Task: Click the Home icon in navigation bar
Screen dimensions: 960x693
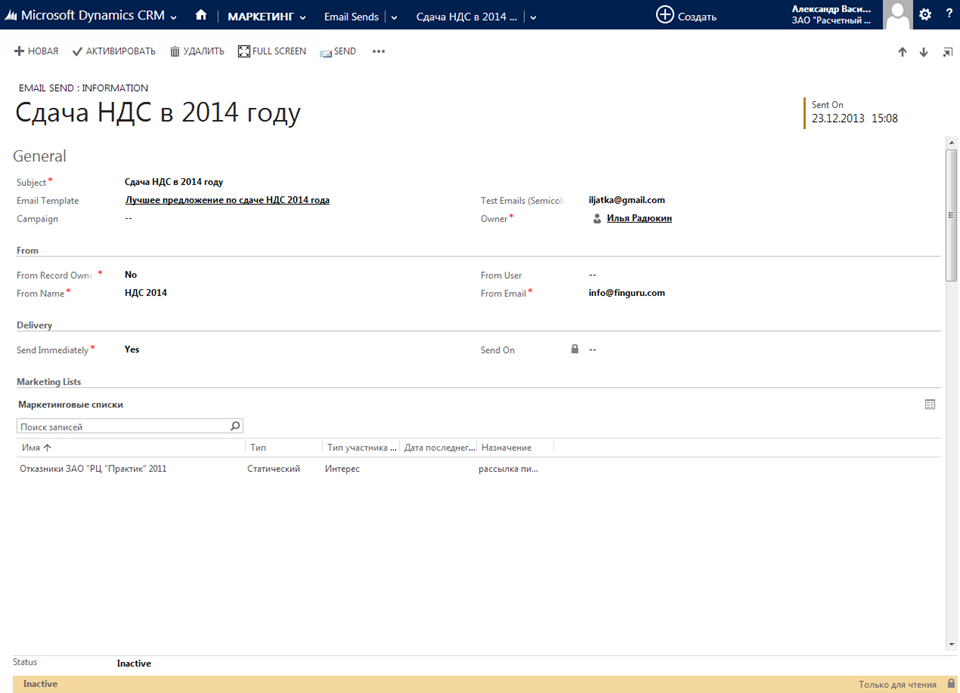Action: (201, 15)
